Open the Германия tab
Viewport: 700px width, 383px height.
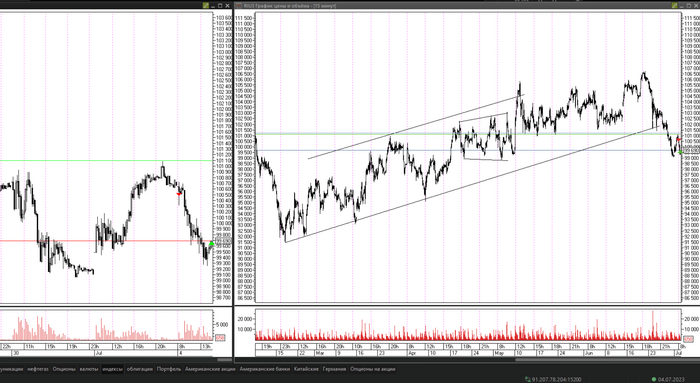pos(334,369)
